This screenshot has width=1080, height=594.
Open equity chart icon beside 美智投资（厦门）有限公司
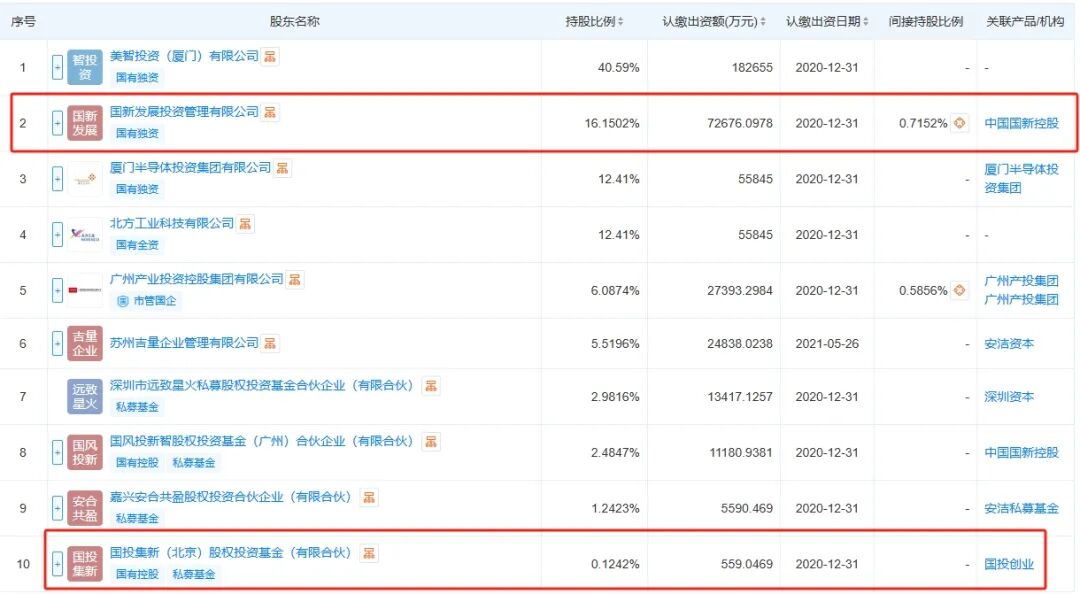click(271, 57)
